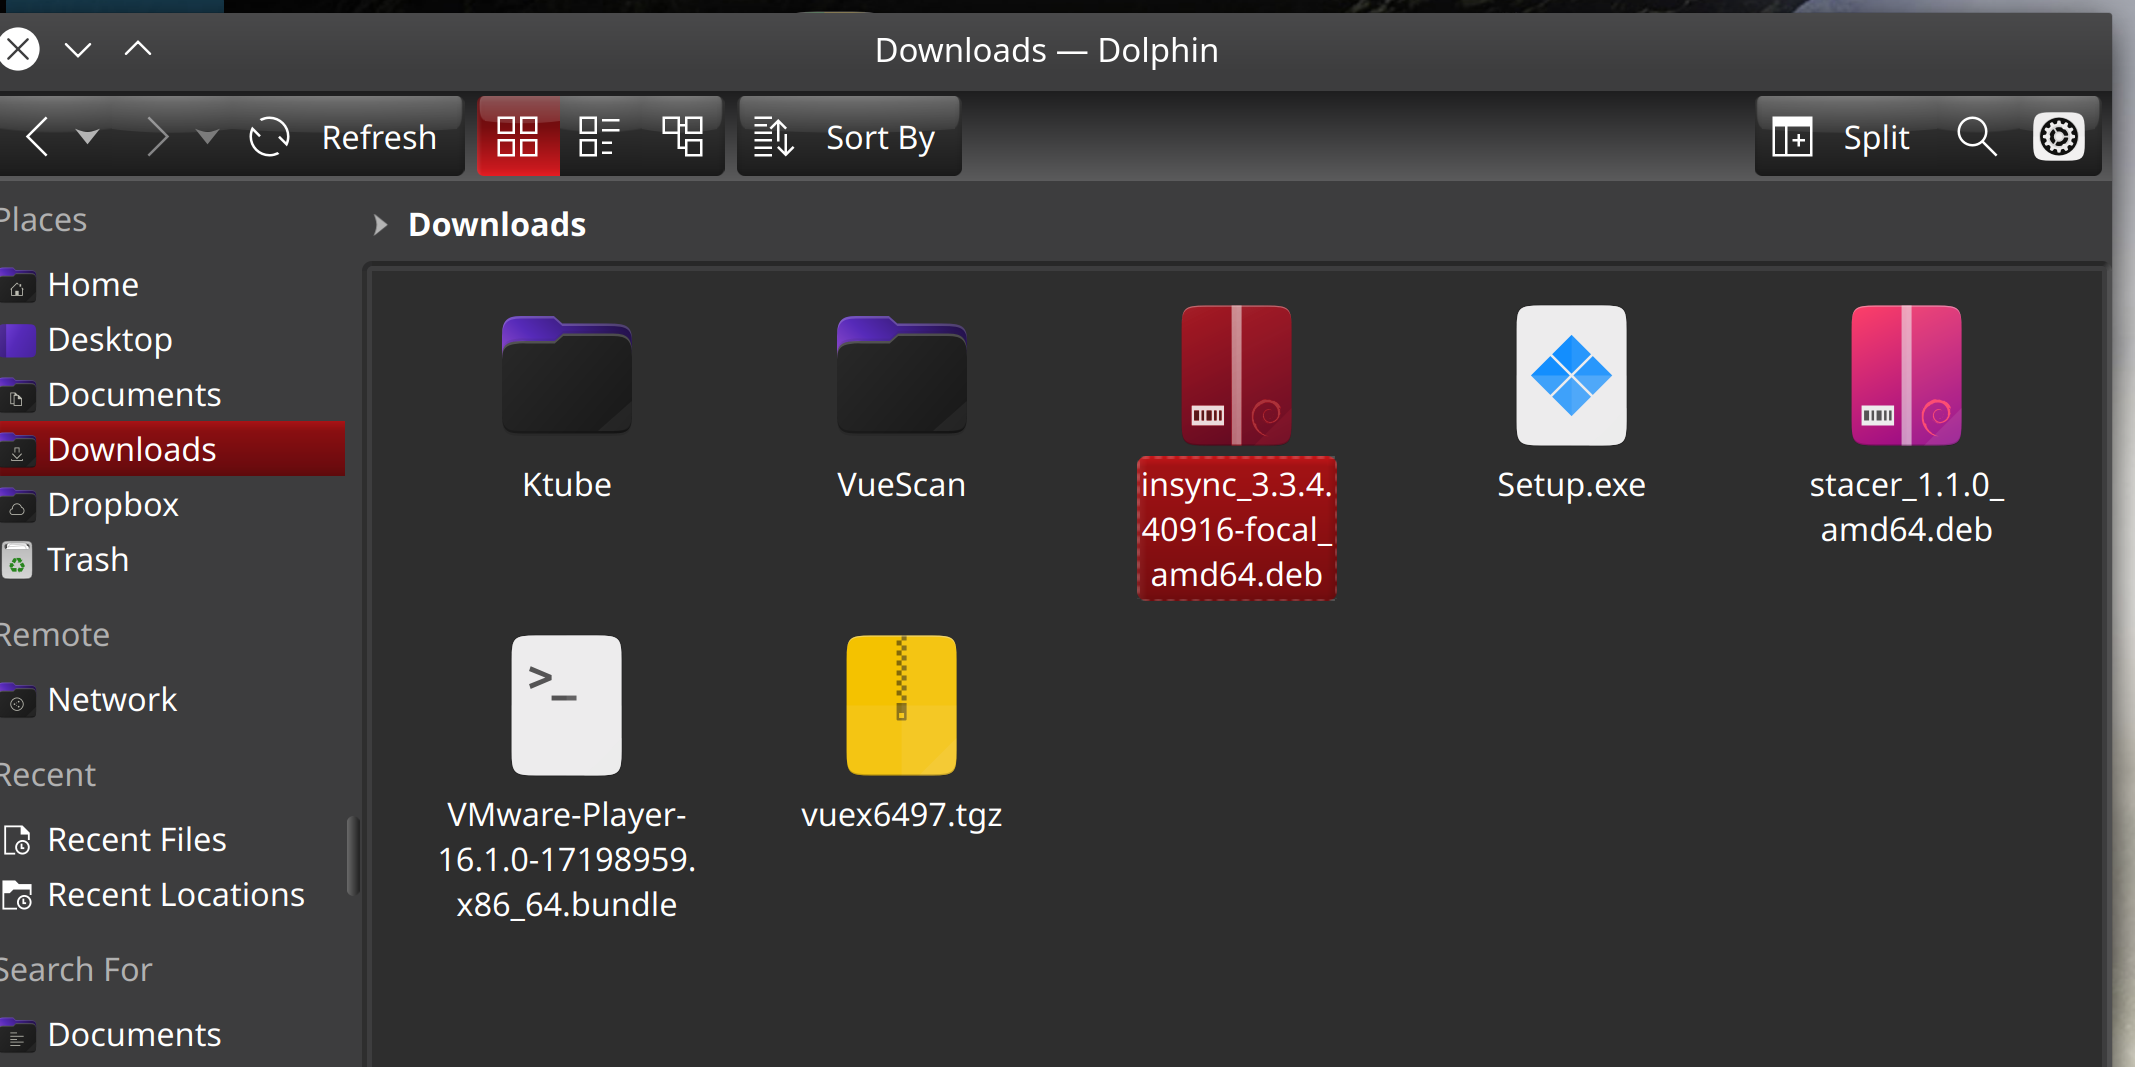The width and height of the screenshot is (2135, 1067).
Task: Select Downloads in the Places panel
Action: pyautogui.click(x=132, y=449)
